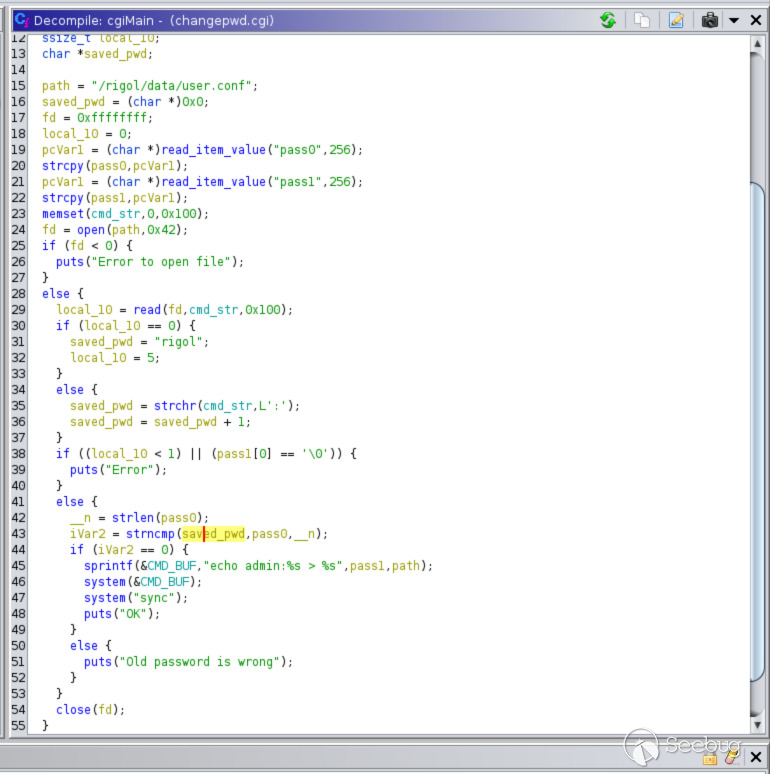Click highlighted saved_pwd in strncmp call
Viewport: 770px width, 774px height.
pos(213,534)
